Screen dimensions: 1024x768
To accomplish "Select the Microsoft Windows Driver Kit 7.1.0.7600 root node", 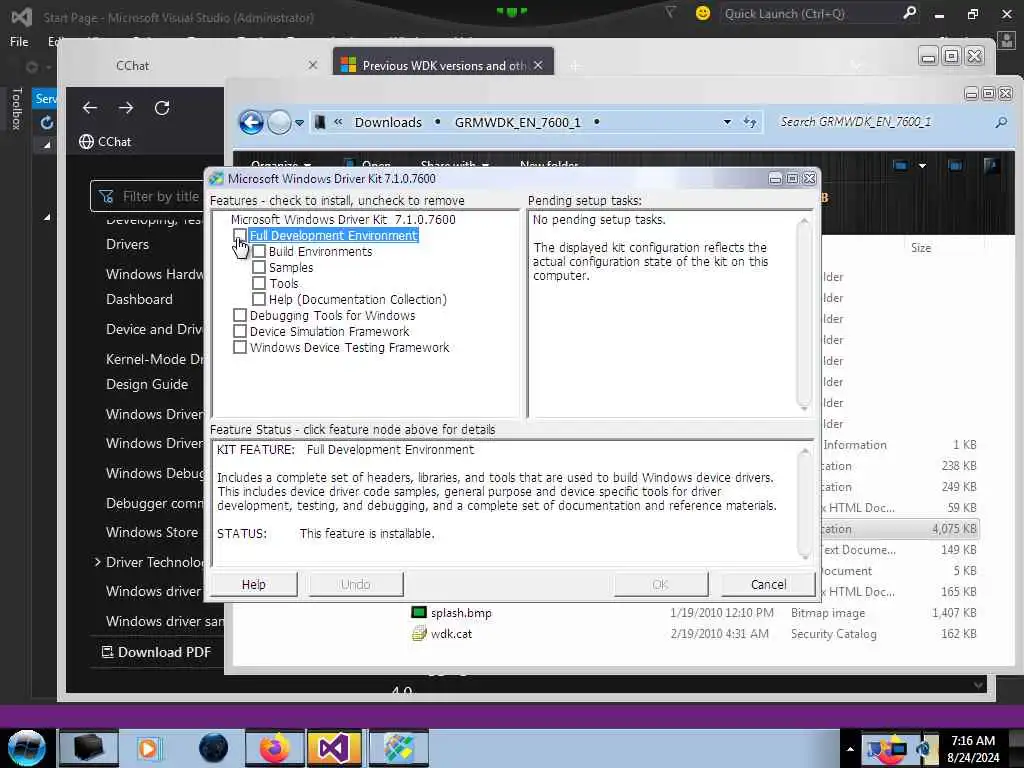I will pyautogui.click(x=343, y=219).
